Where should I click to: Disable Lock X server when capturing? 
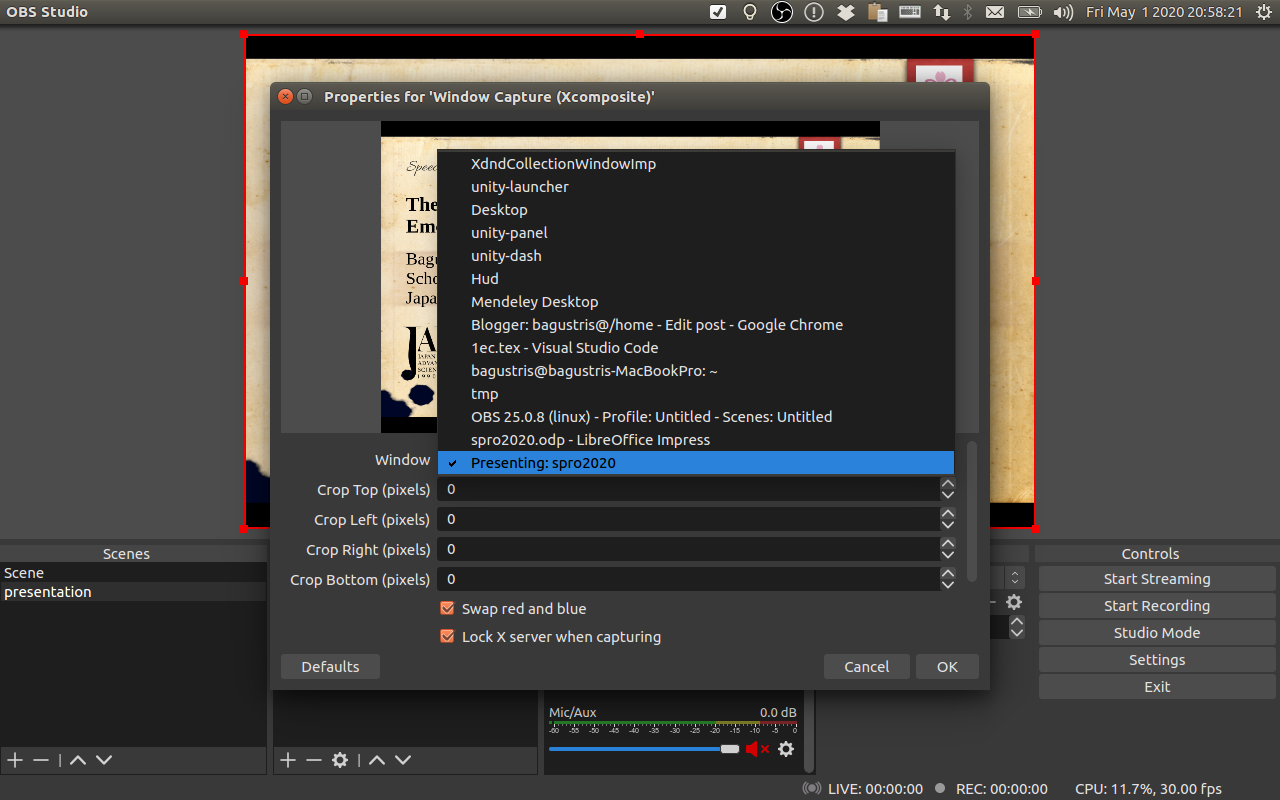(446, 636)
